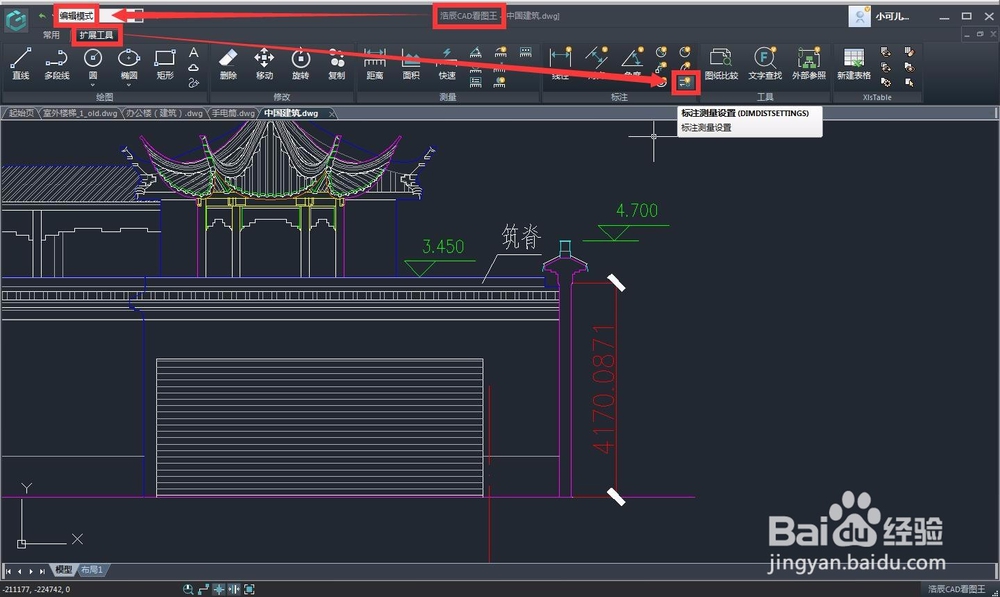Toggle full screen display in status bar
1000x597 pixels.
(x=249, y=589)
